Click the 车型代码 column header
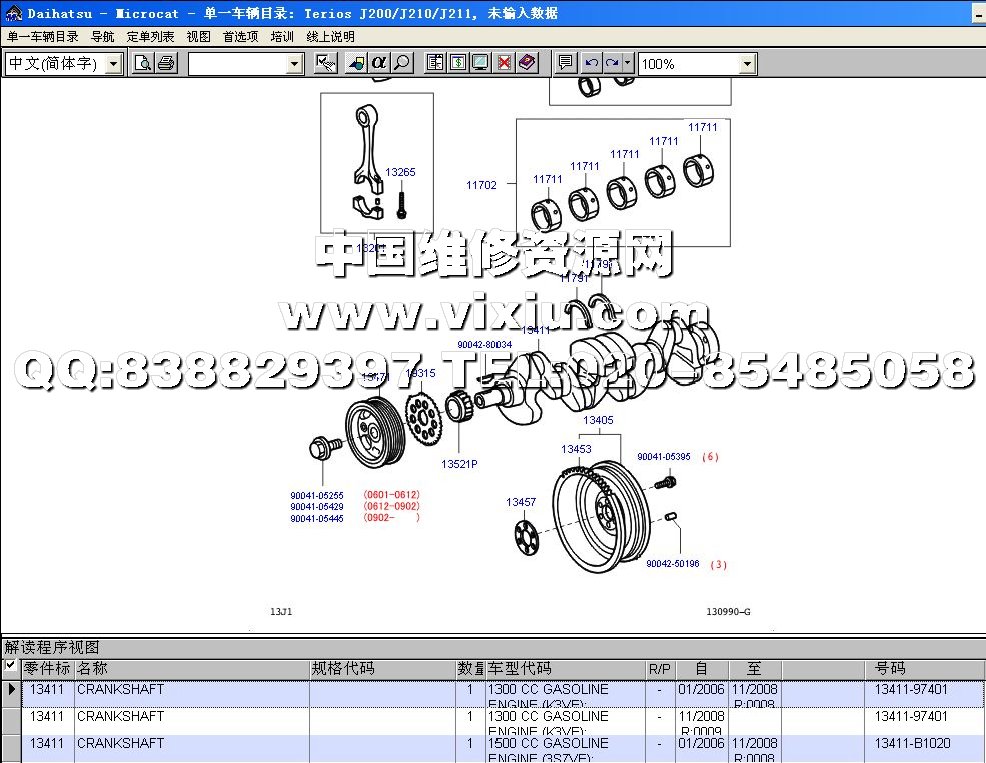 (x=519, y=668)
